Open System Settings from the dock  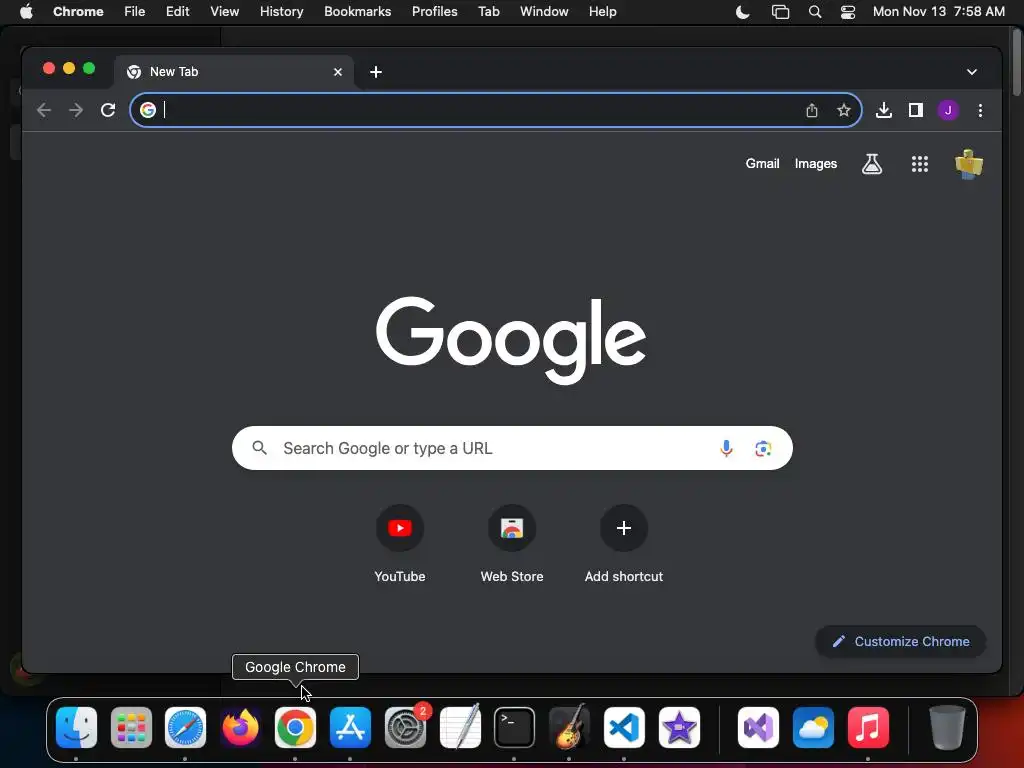tap(405, 728)
